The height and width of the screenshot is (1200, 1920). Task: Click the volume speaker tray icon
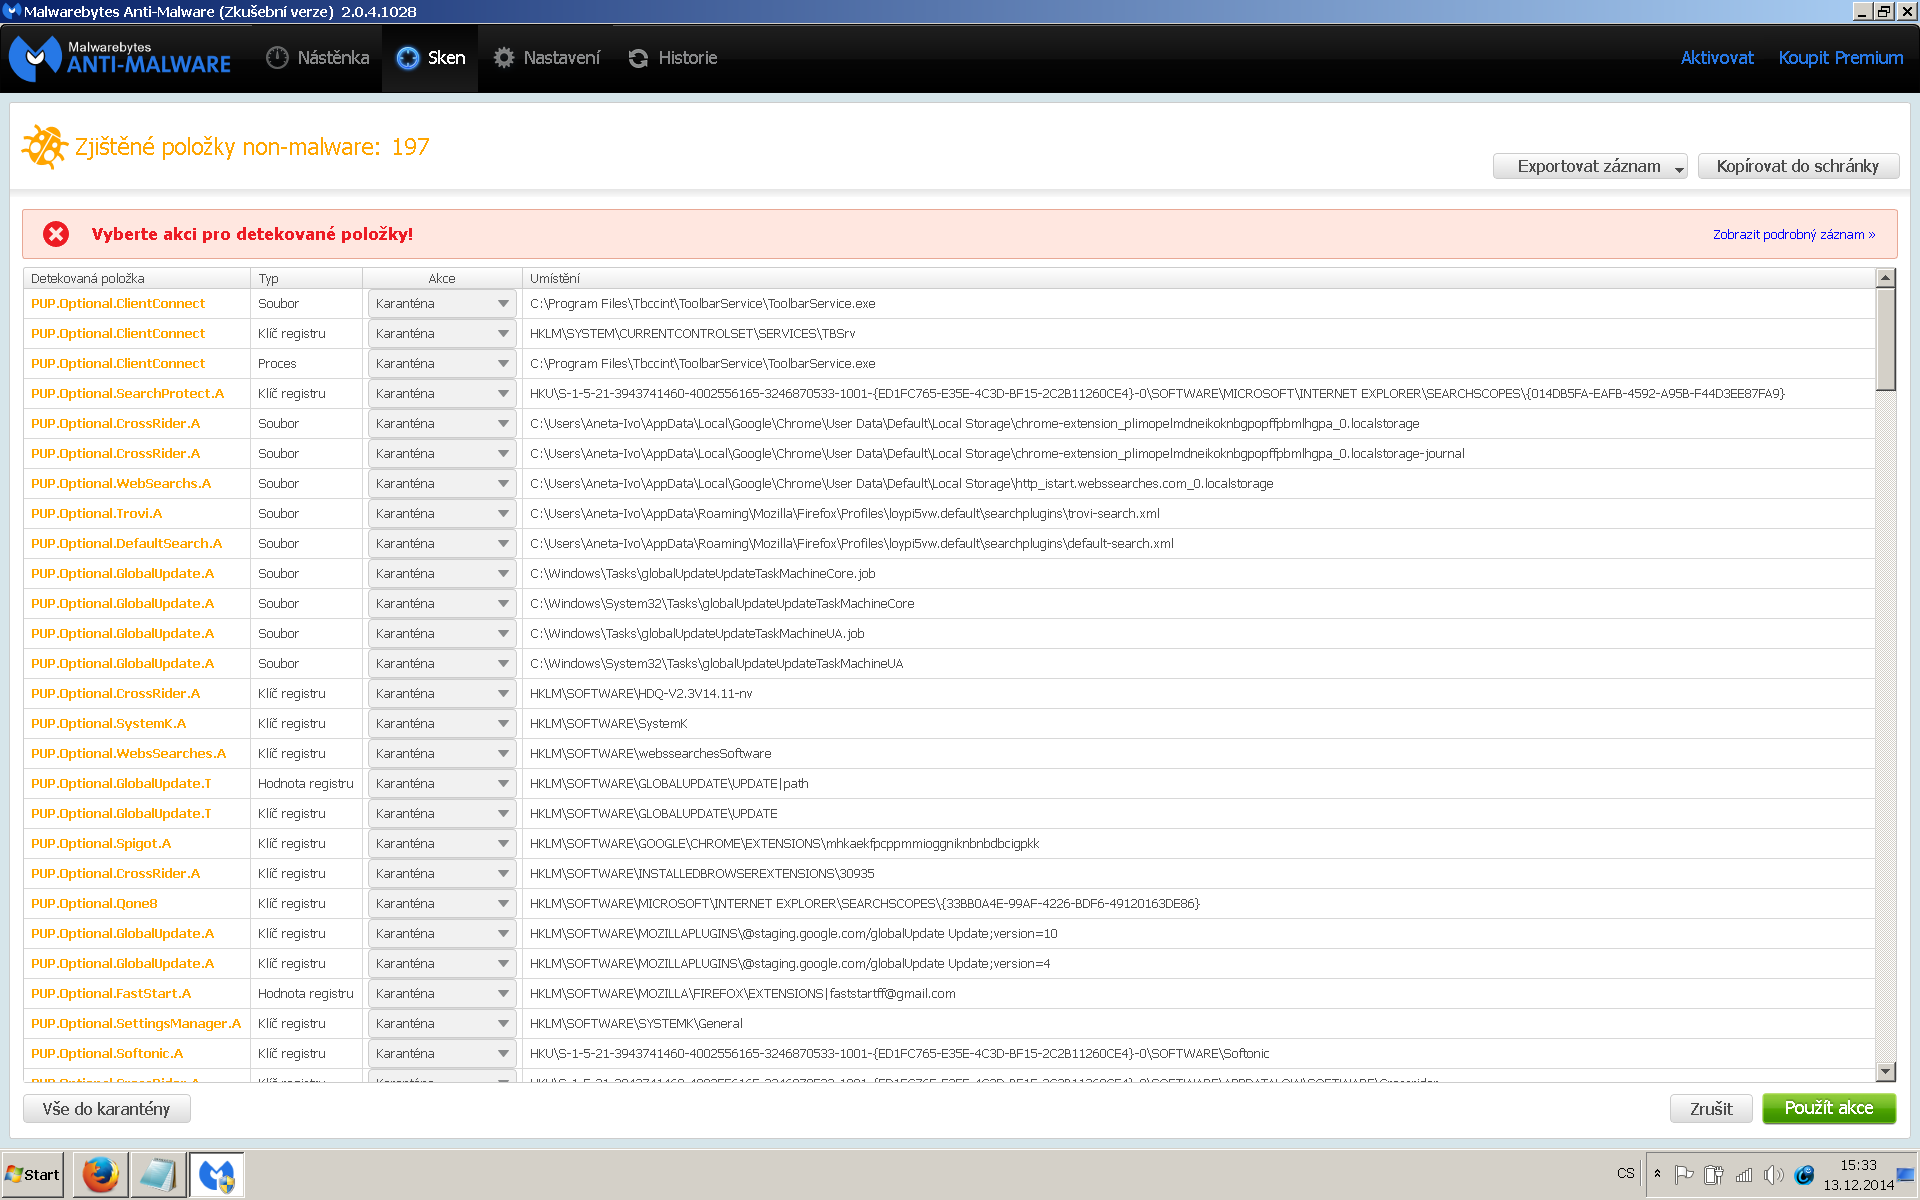click(1773, 1175)
